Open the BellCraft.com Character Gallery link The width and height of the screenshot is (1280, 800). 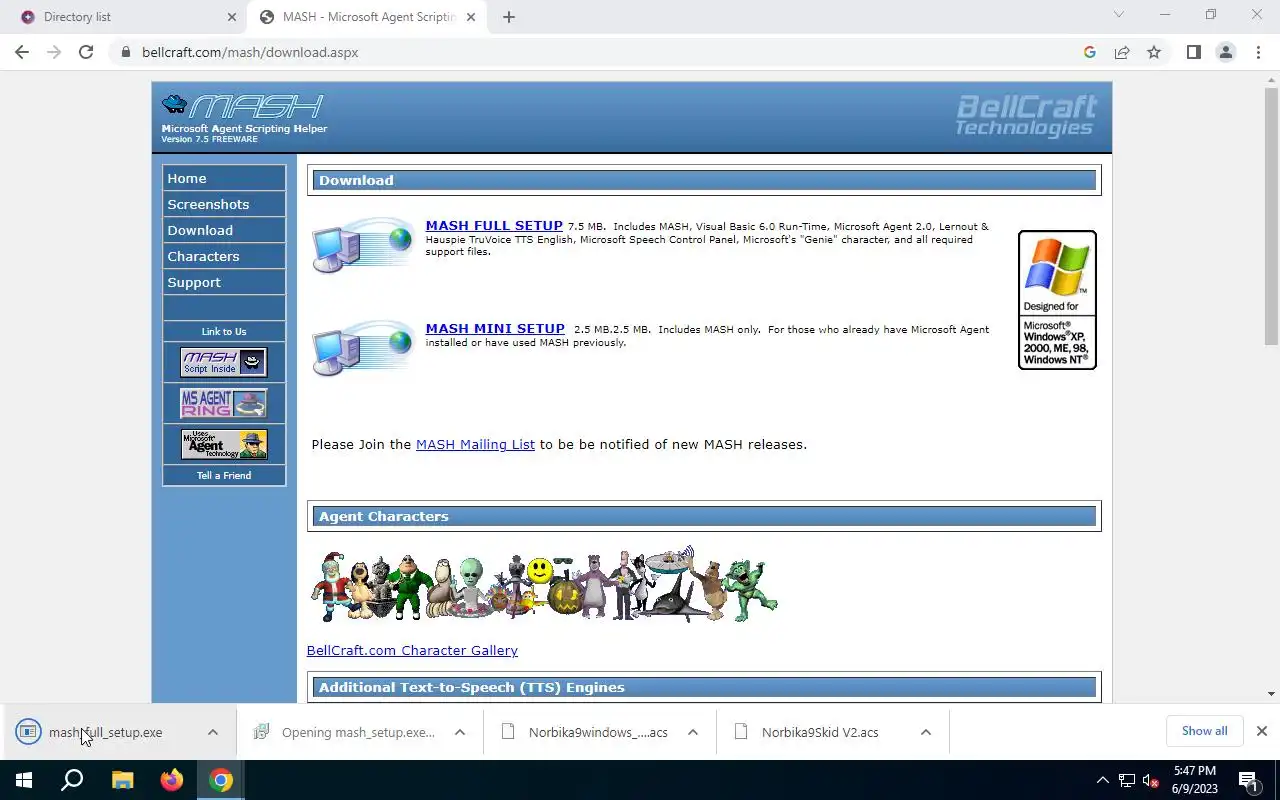pos(412,650)
